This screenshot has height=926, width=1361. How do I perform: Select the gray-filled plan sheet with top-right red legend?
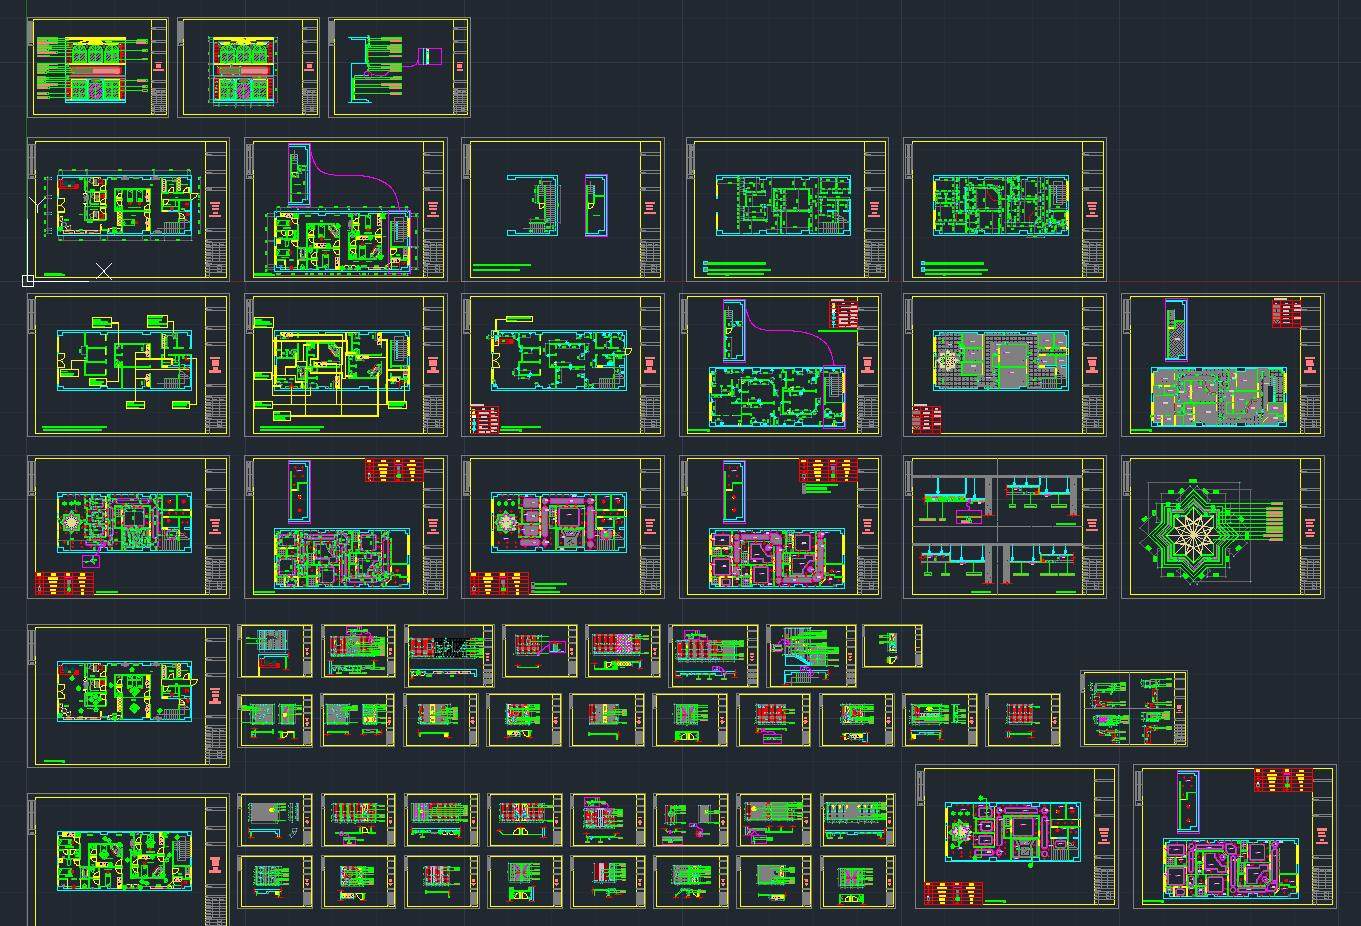(x=1222, y=365)
